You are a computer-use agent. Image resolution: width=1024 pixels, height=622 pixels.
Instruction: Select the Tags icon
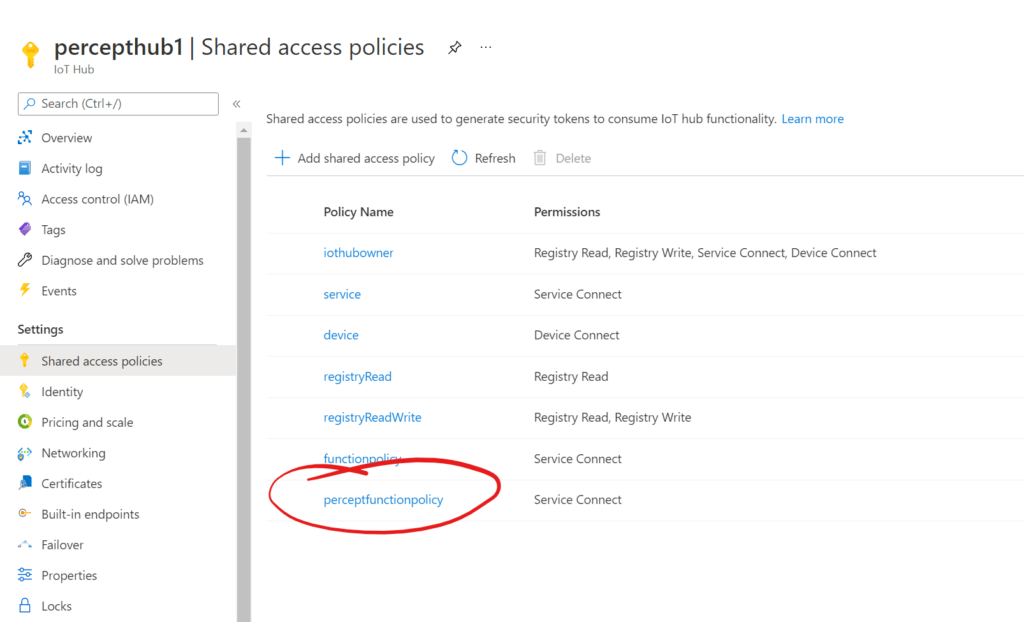[x=24, y=229]
